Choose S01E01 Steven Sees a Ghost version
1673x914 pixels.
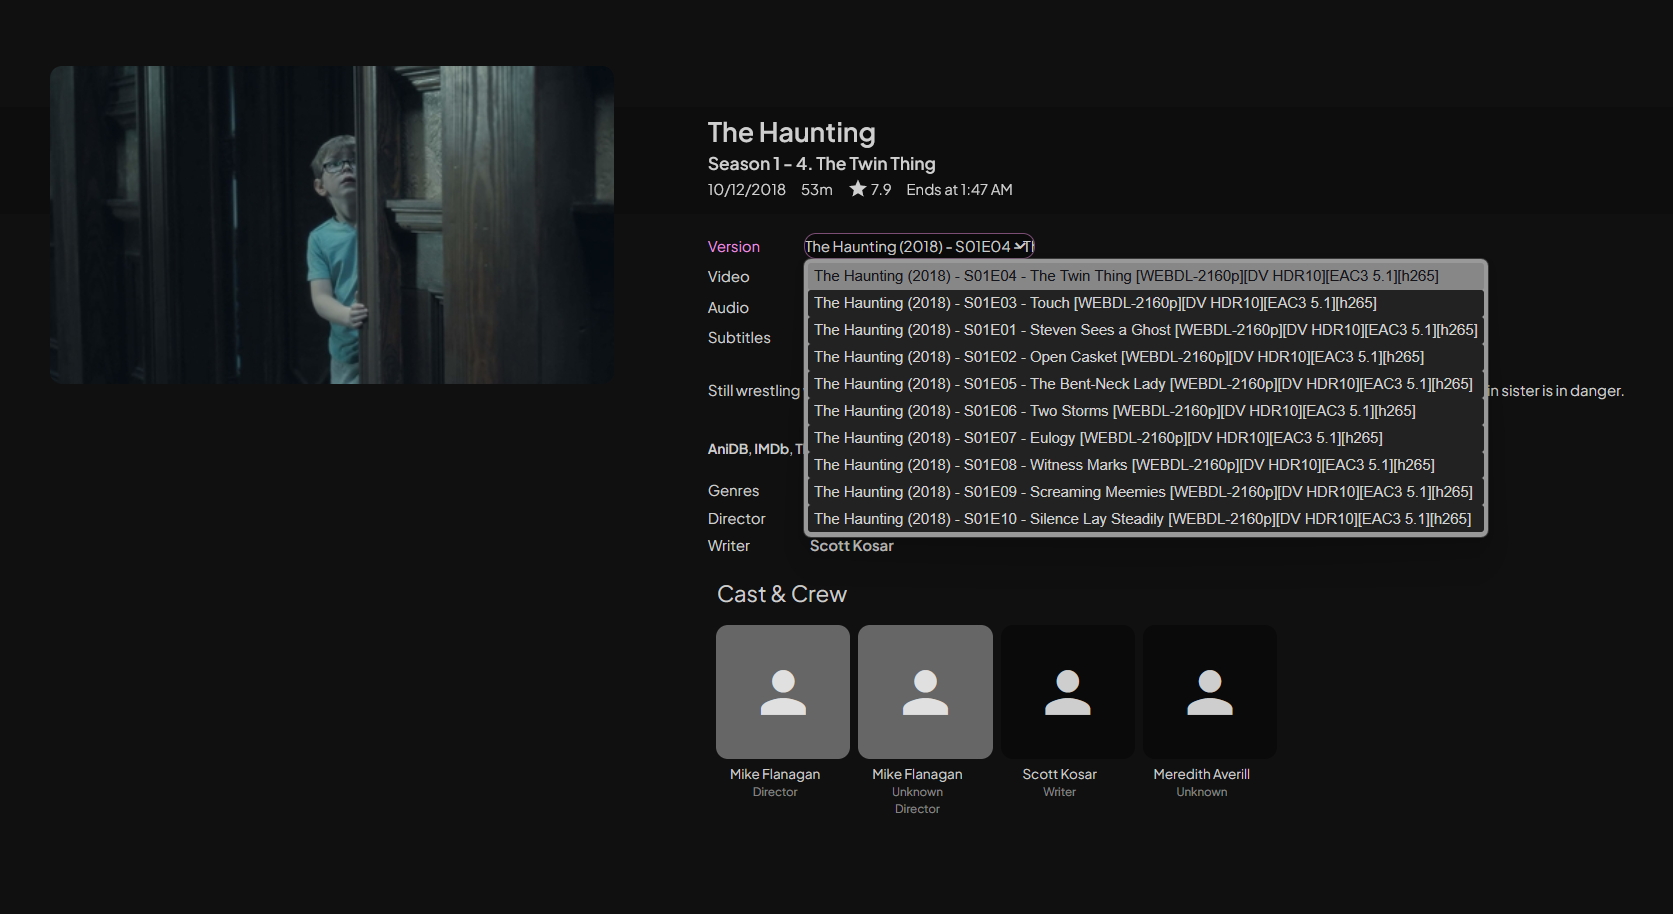click(1144, 330)
